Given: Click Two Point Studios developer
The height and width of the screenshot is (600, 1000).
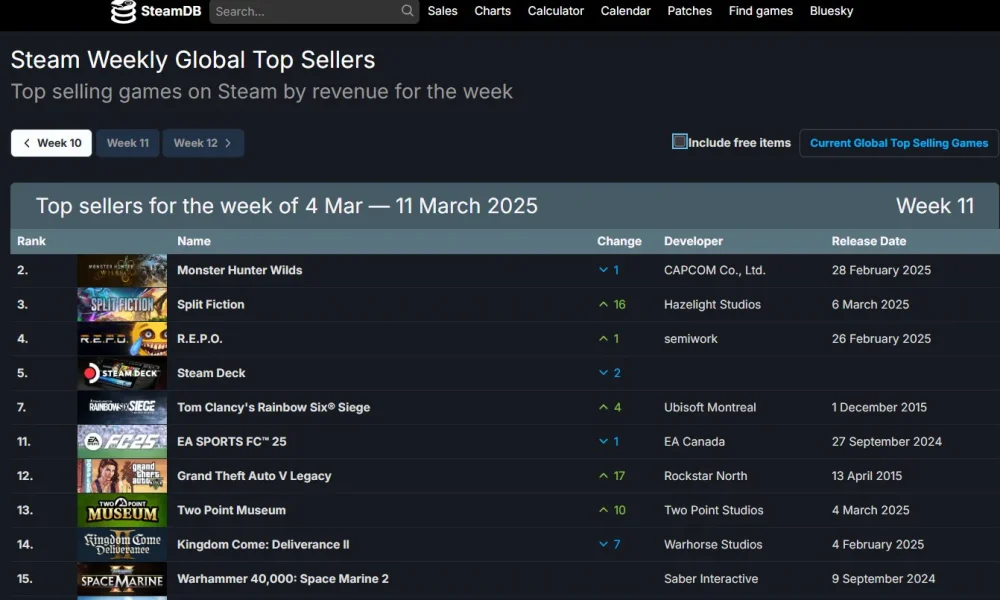Looking at the screenshot, I should point(714,510).
